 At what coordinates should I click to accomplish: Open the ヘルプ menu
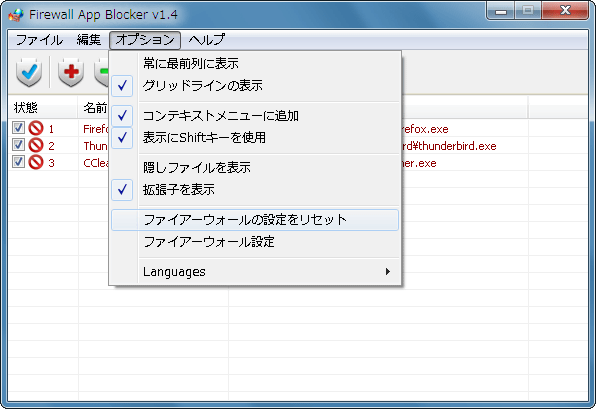(x=206, y=40)
